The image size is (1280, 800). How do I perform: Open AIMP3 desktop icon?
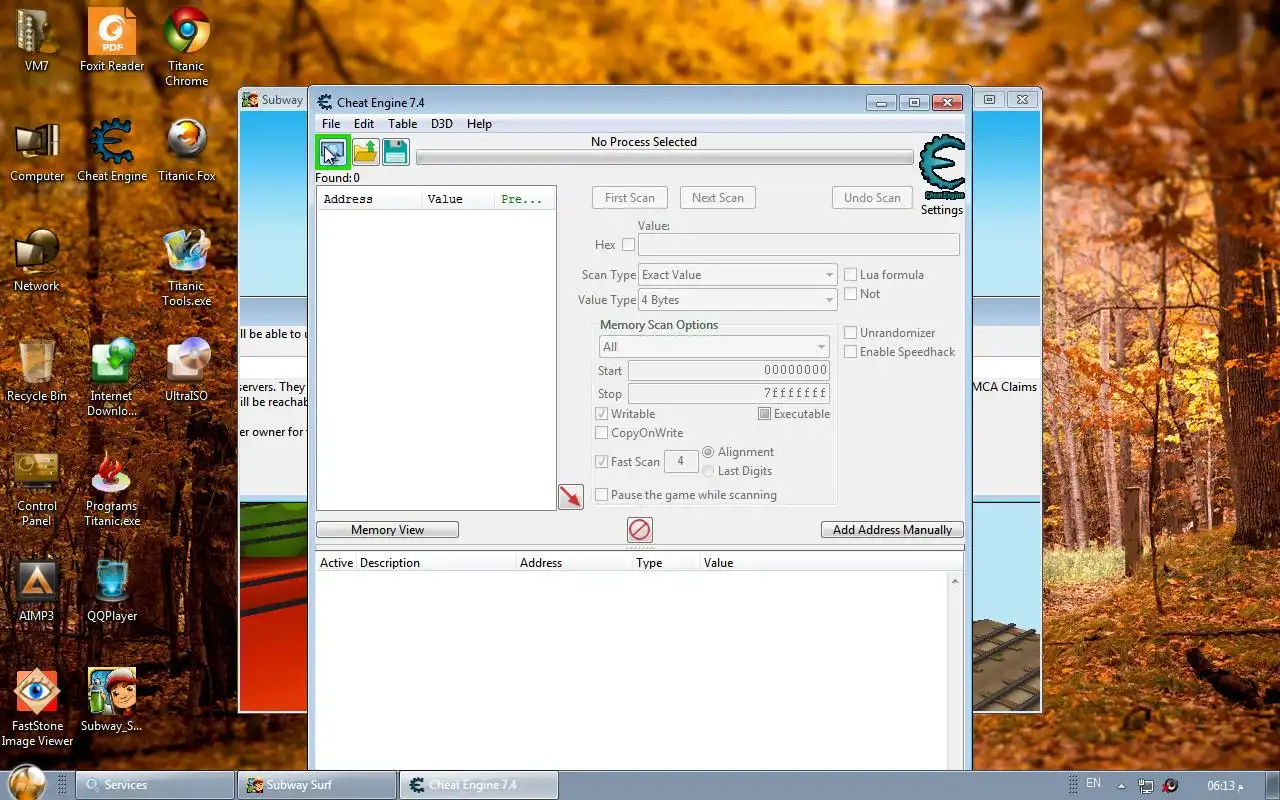click(x=37, y=591)
